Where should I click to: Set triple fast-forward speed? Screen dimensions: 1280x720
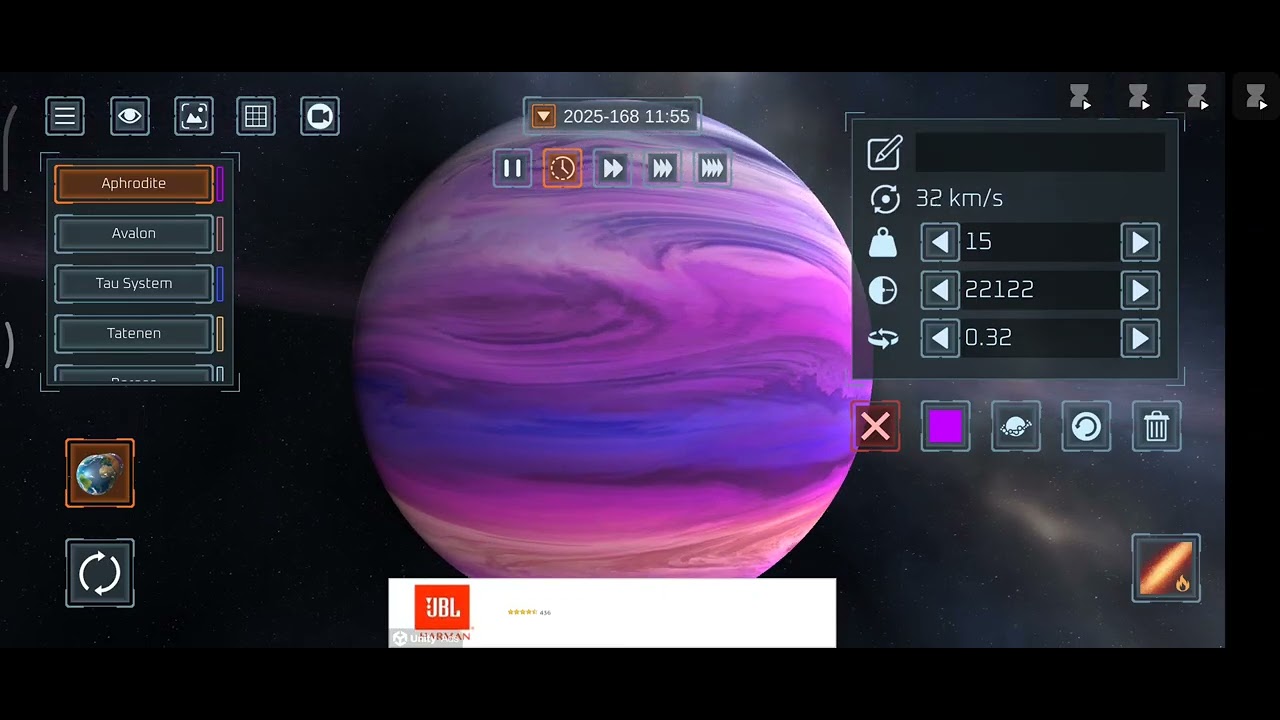pos(662,168)
